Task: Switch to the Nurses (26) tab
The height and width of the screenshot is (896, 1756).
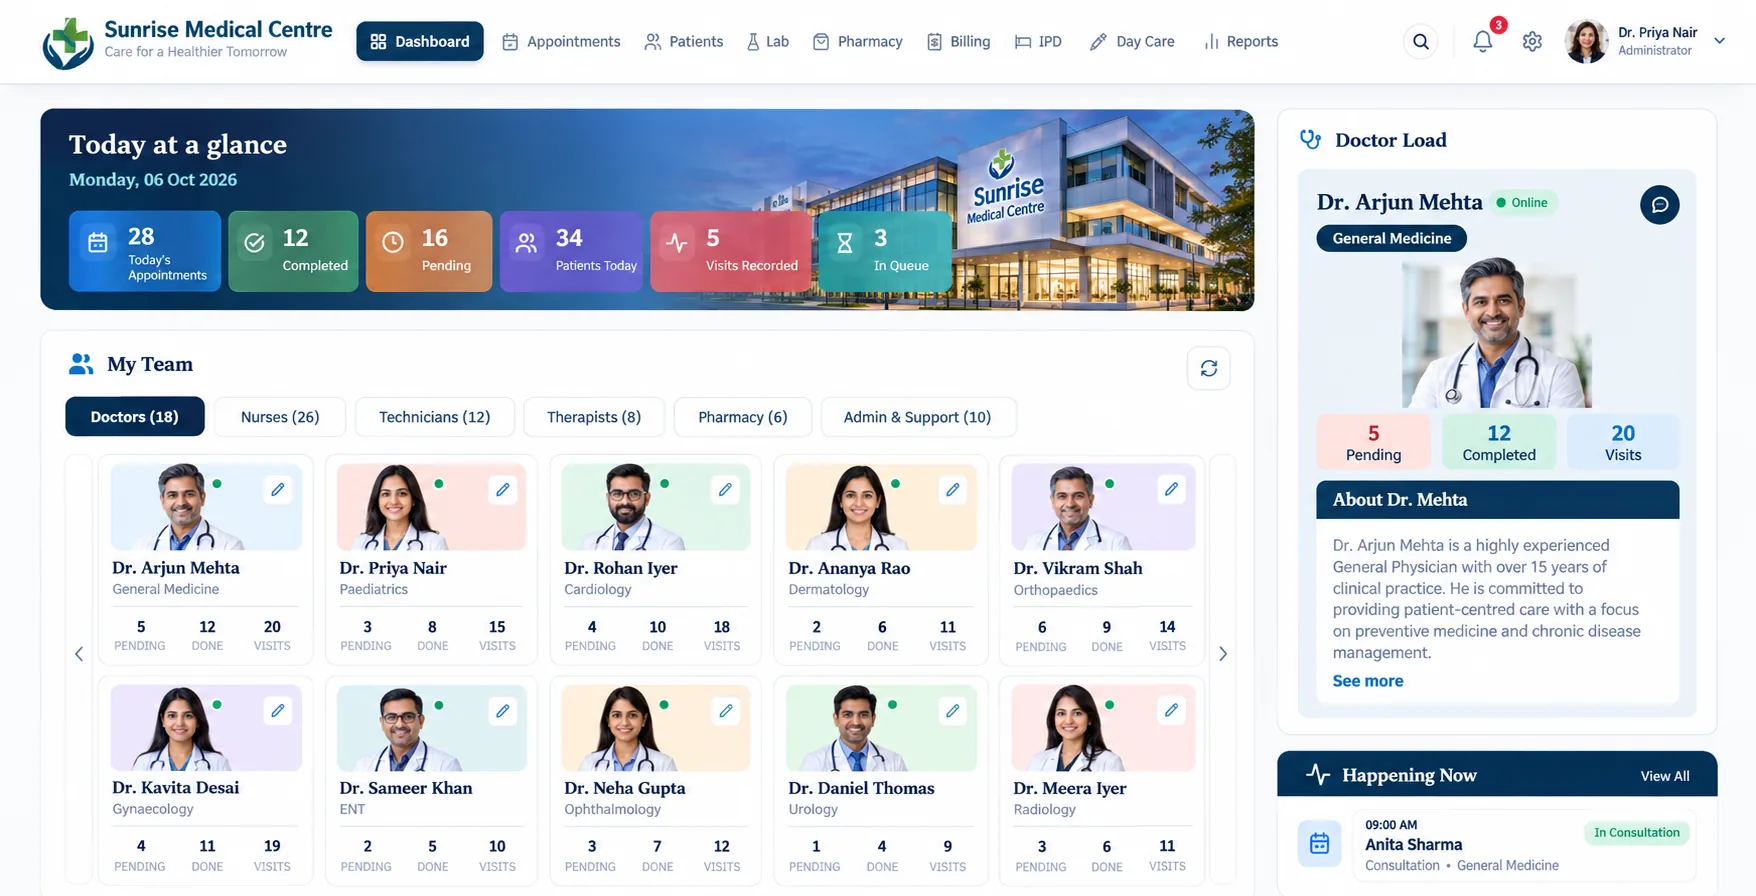Action: pos(280,417)
